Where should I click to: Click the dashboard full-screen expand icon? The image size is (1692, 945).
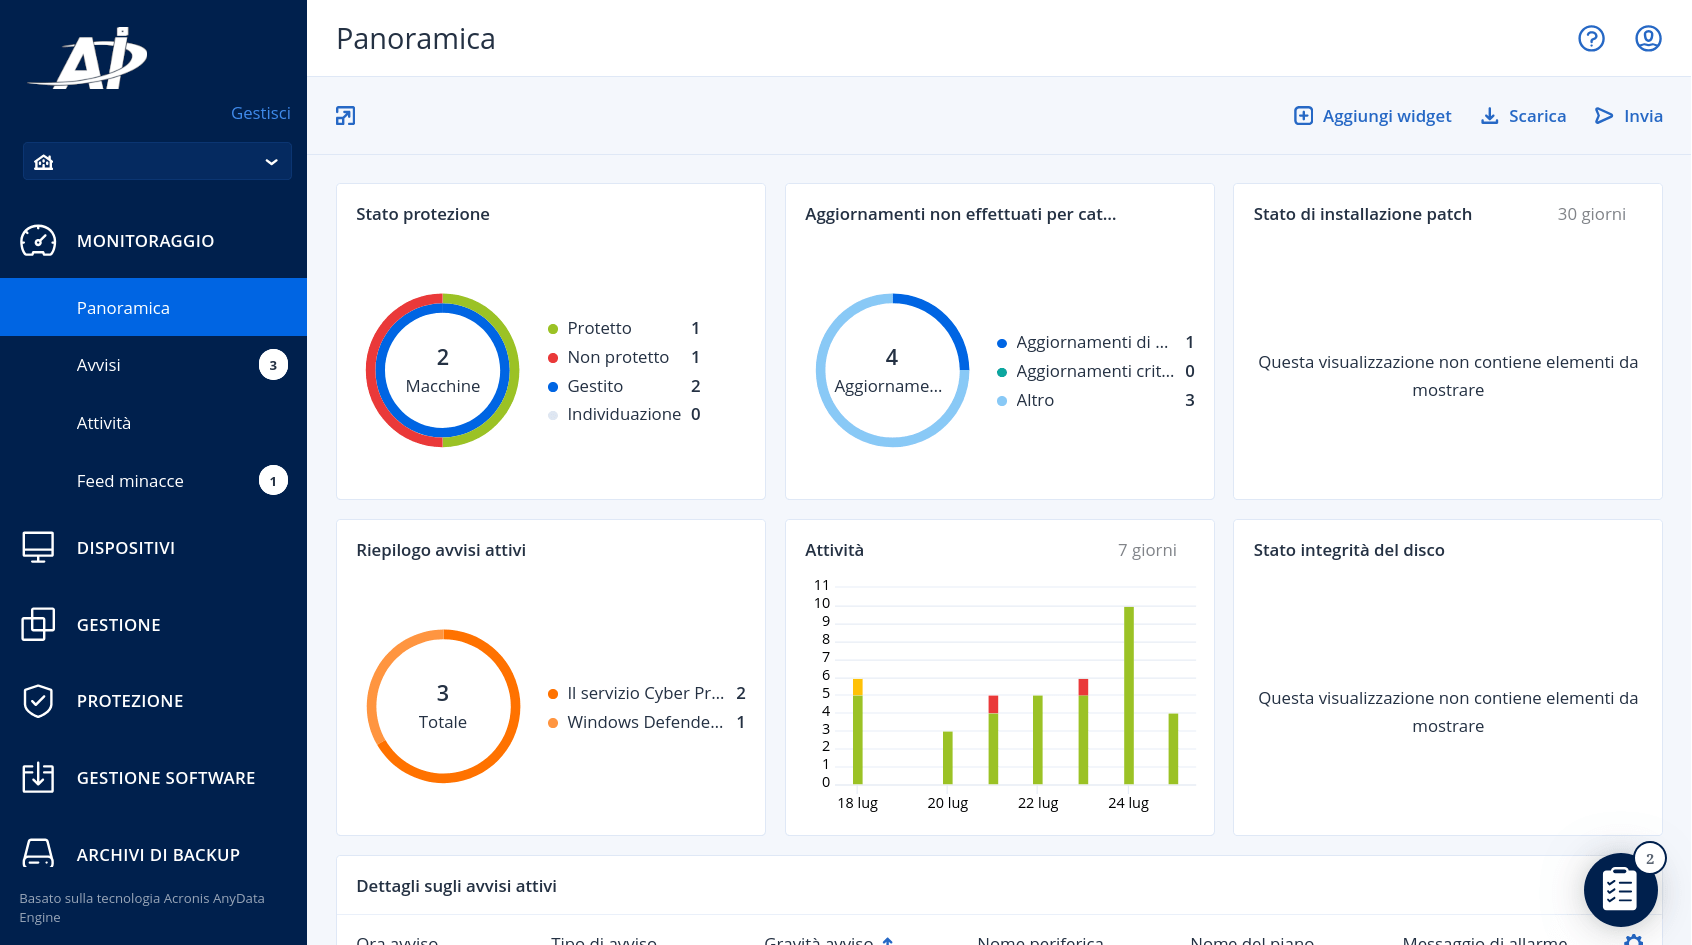pyautogui.click(x=345, y=116)
